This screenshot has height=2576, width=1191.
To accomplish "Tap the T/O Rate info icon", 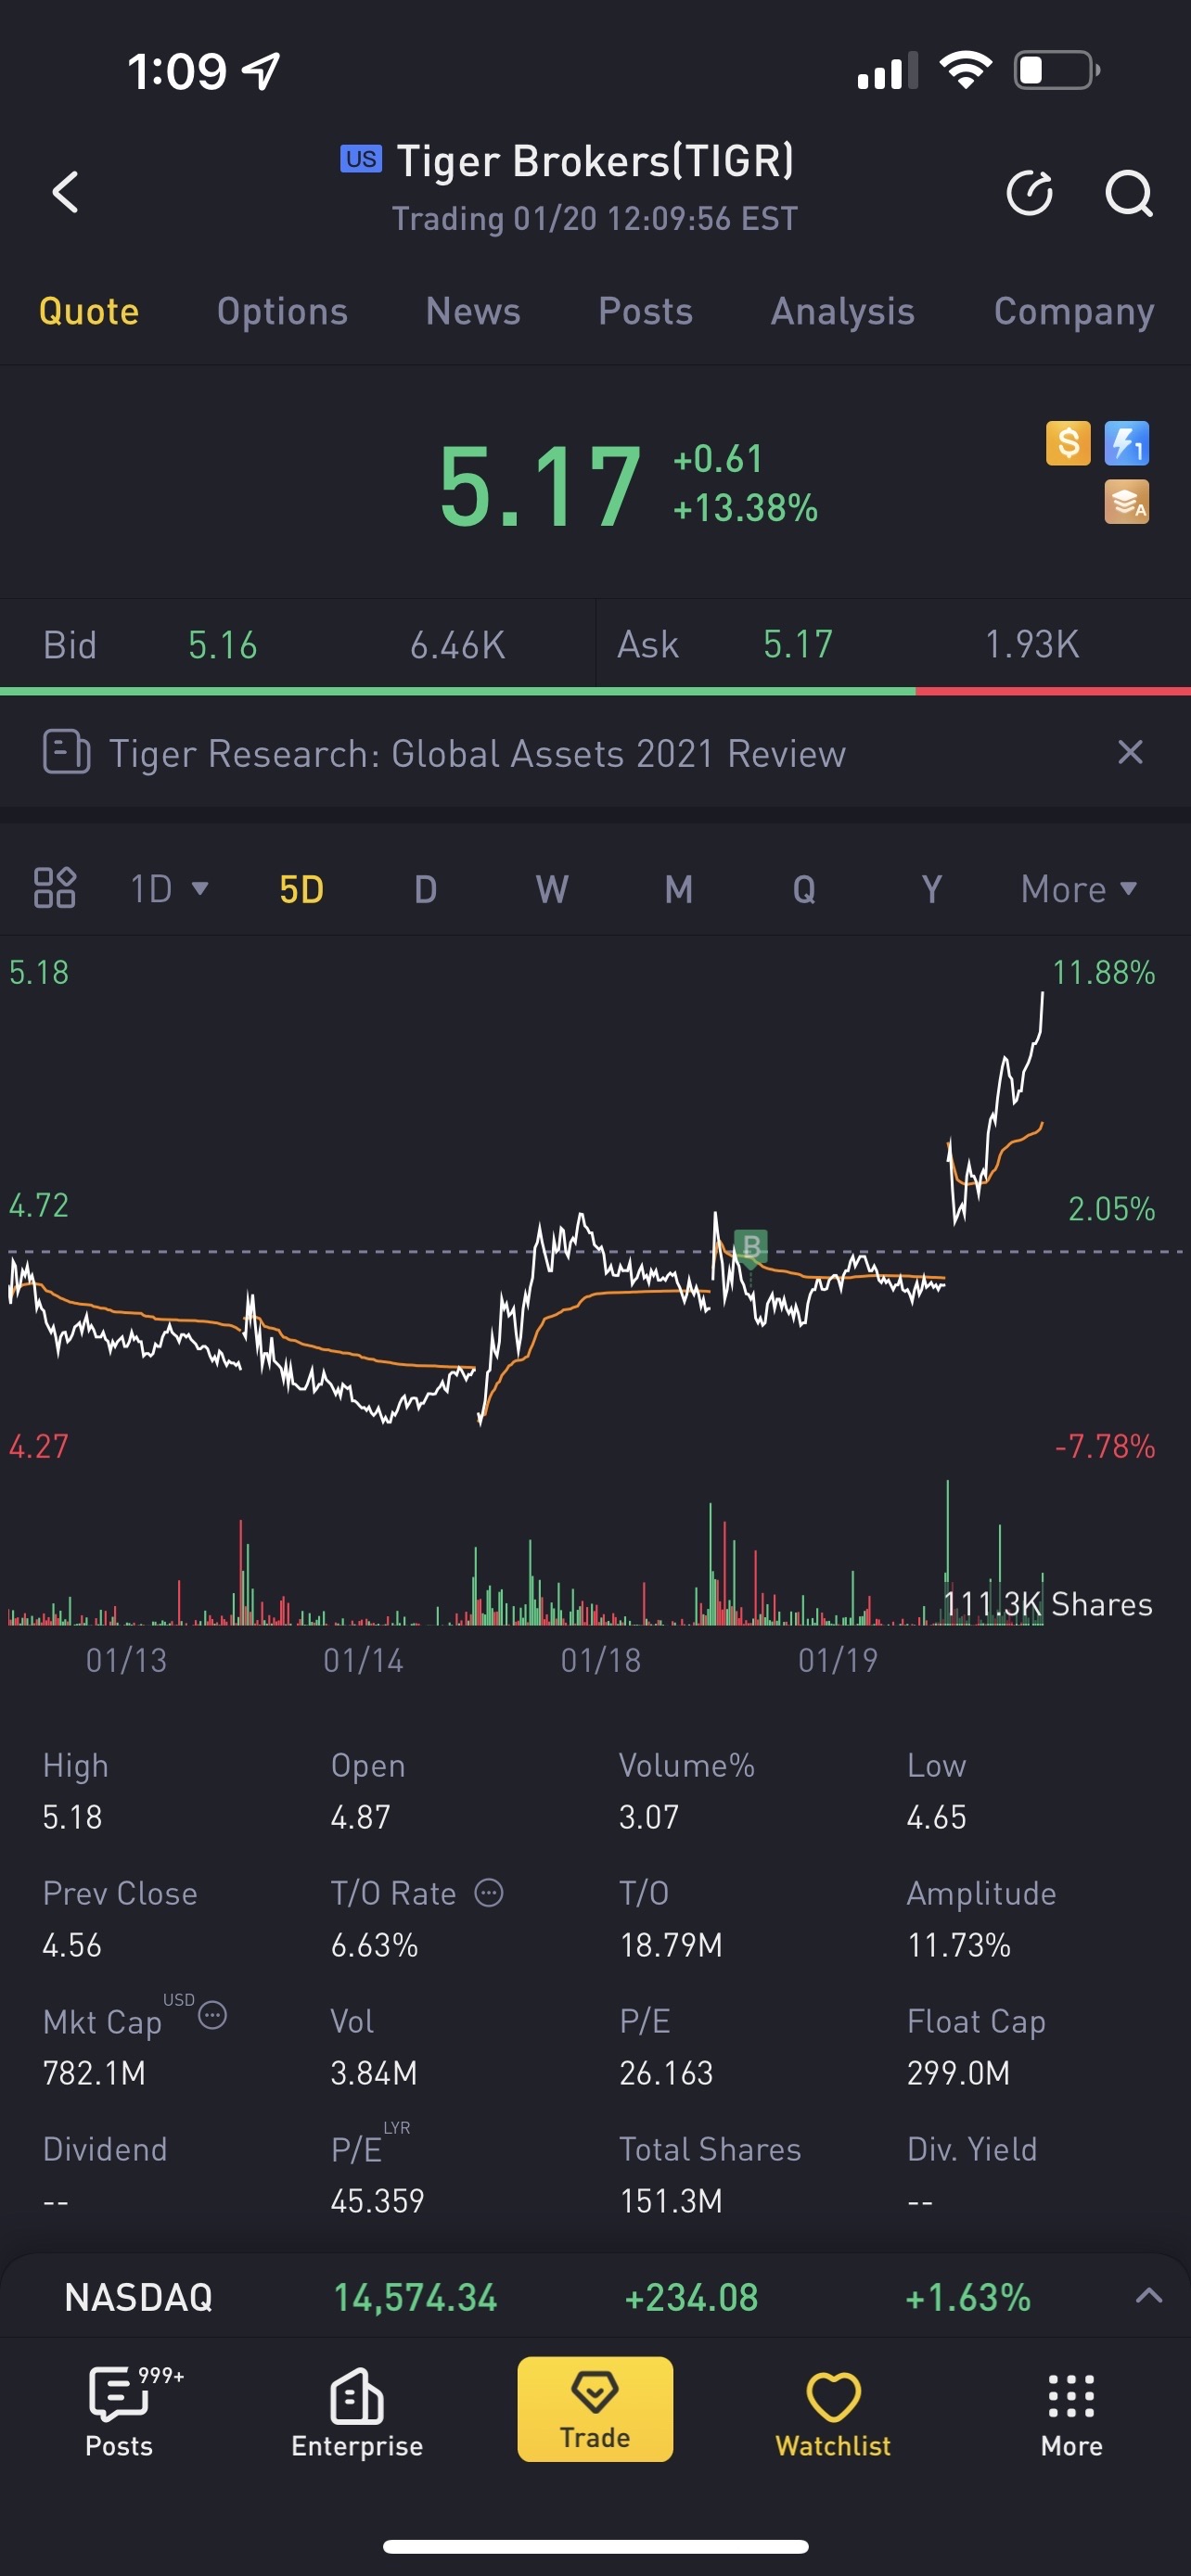I will (488, 1893).
